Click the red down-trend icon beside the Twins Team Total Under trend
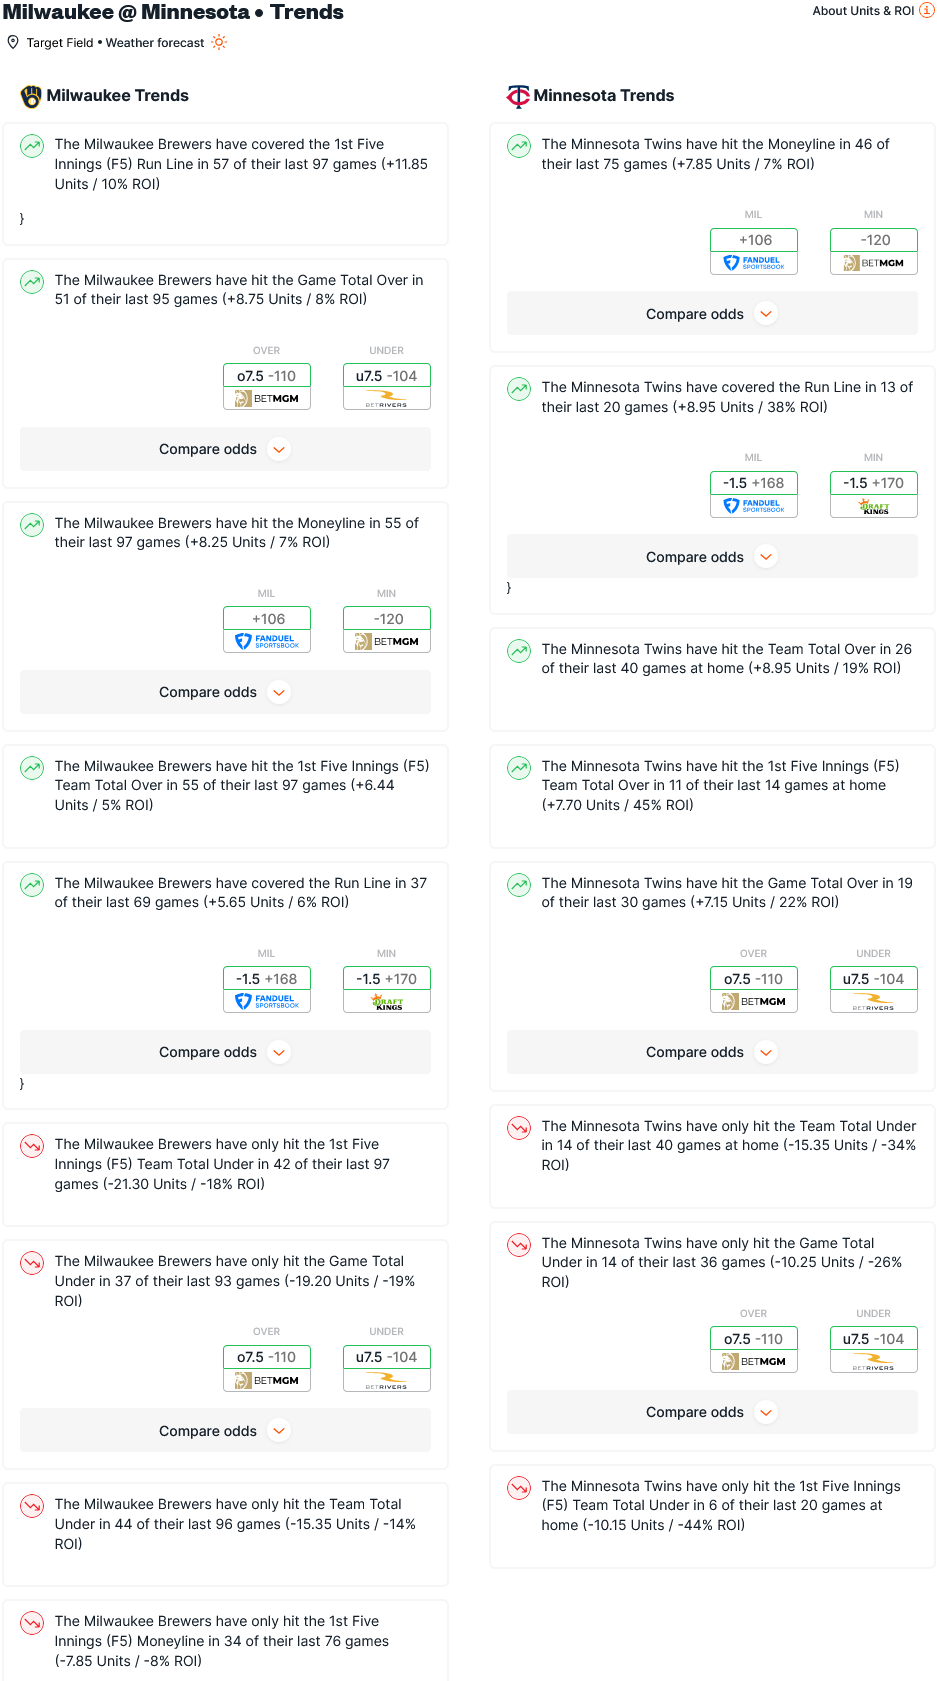937x1681 pixels. point(519,1127)
